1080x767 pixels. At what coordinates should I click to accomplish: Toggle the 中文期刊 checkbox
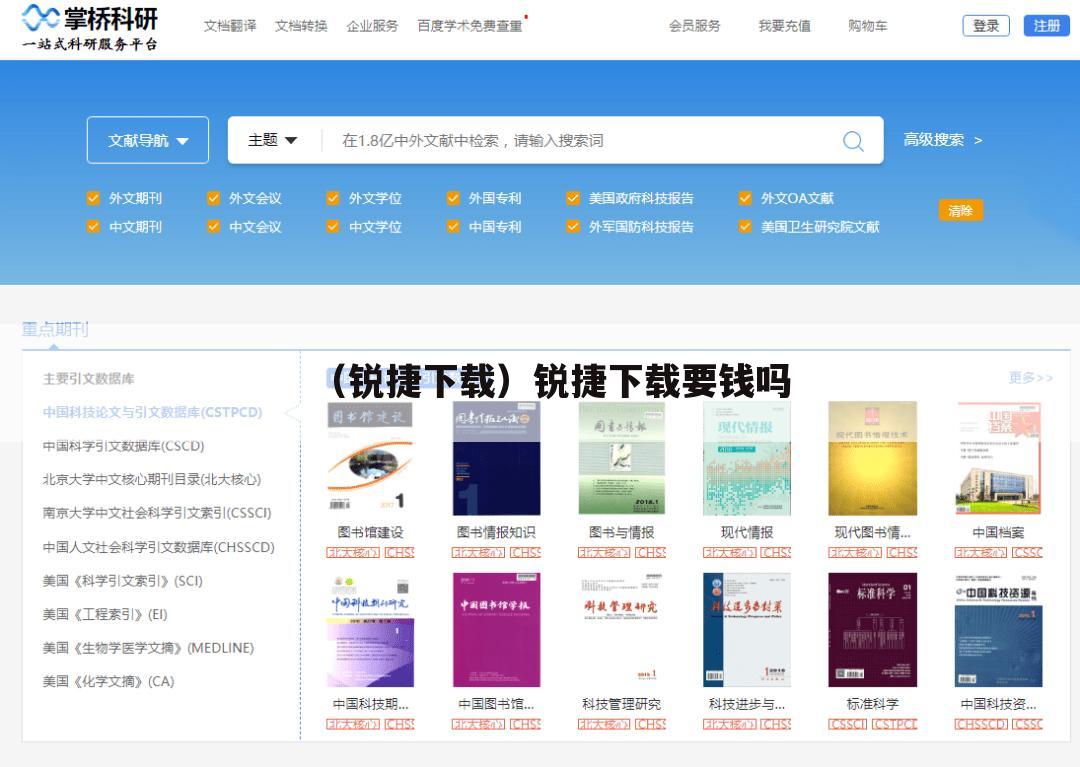coord(94,227)
